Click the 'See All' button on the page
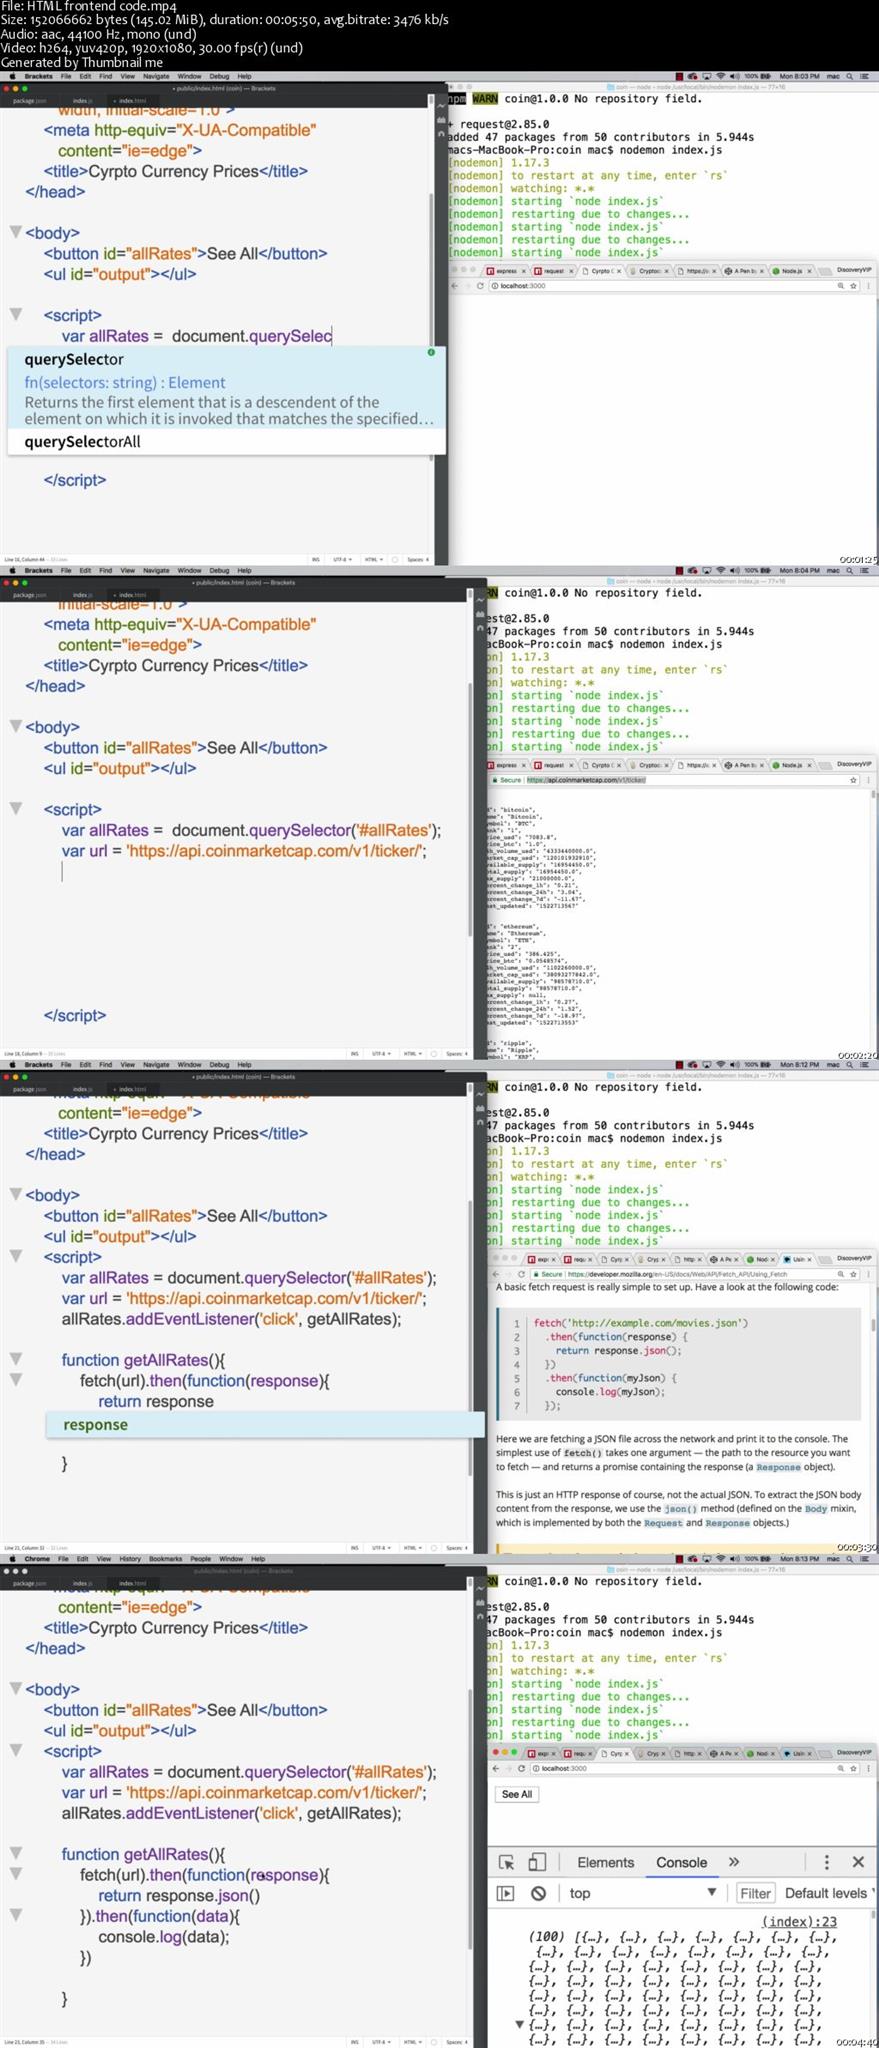879x2048 pixels. pyautogui.click(x=517, y=1794)
